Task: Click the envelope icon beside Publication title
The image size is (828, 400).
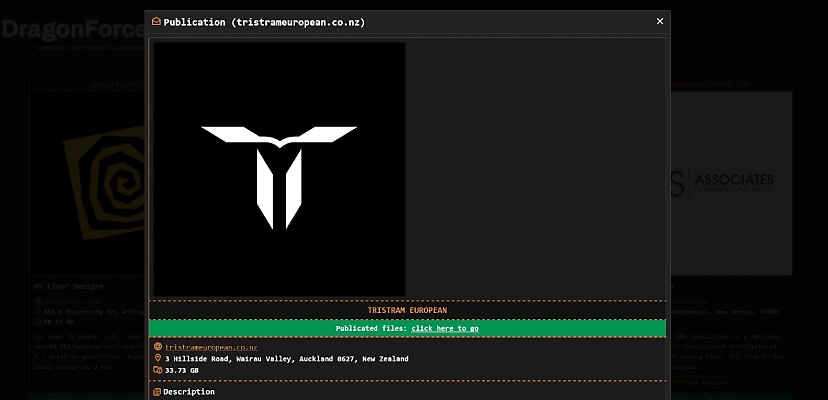Action: pos(156,22)
